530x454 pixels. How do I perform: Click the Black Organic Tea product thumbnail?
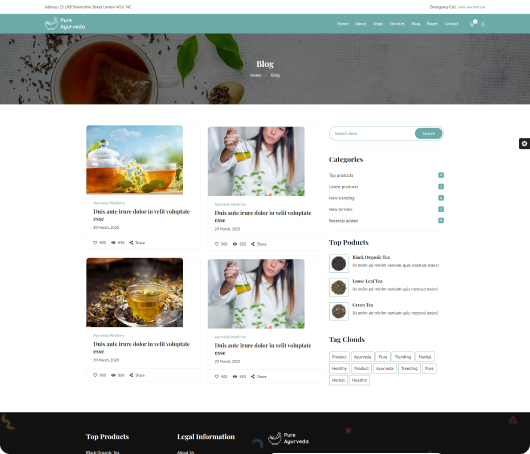coord(339,263)
